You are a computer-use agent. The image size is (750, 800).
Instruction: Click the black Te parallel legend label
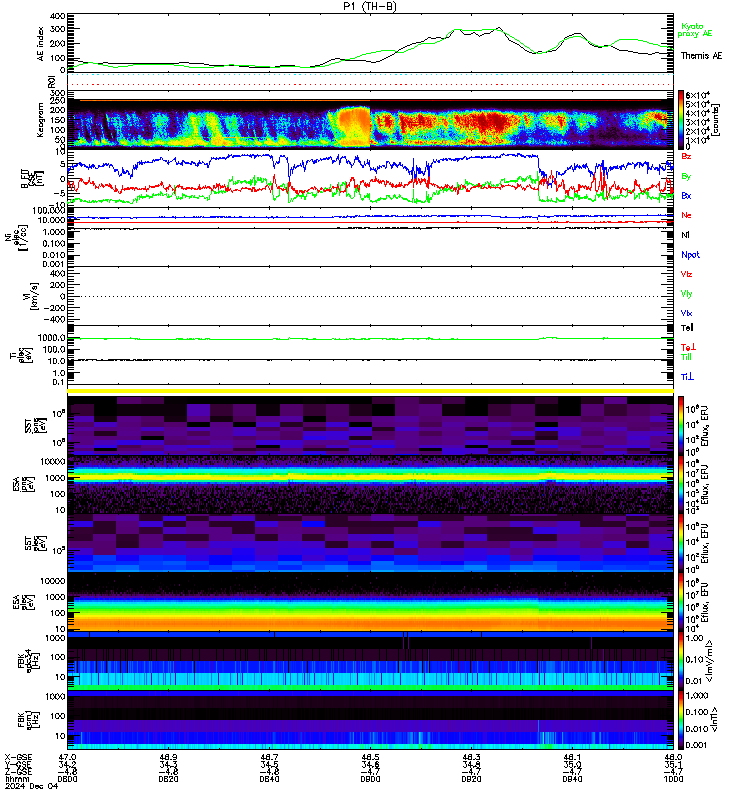(x=687, y=328)
